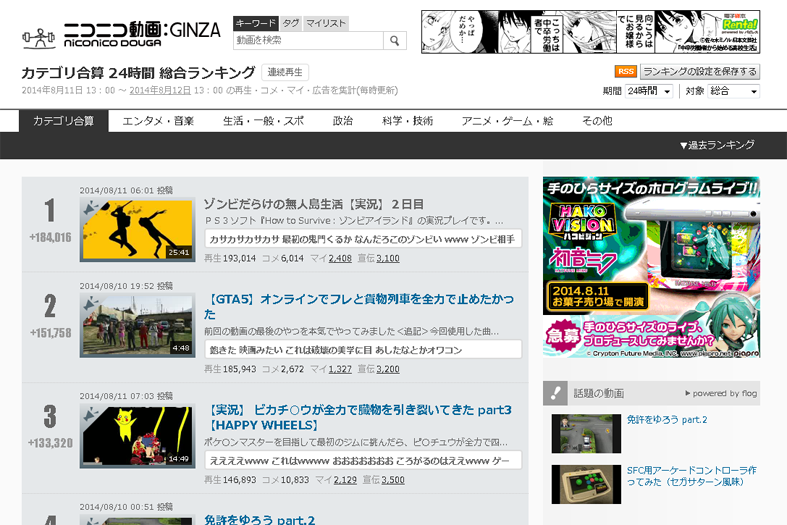787x525 pixels.
Task: Select the キーワード search tab
Action: pos(256,23)
